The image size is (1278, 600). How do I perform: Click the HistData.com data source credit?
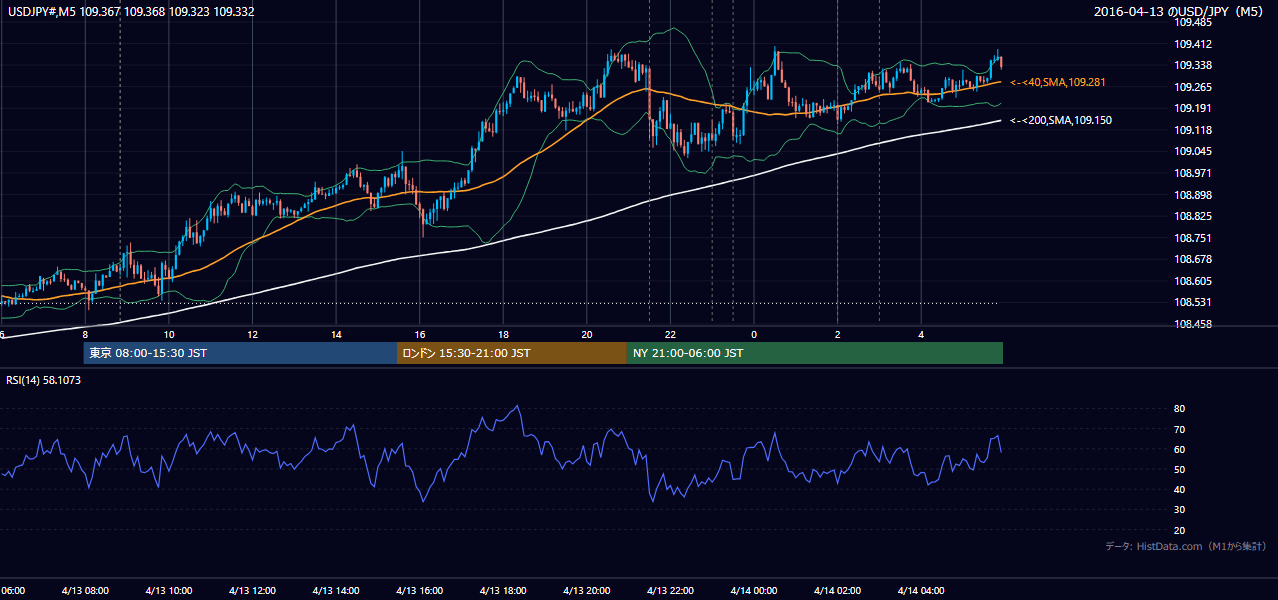click(1186, 546)
